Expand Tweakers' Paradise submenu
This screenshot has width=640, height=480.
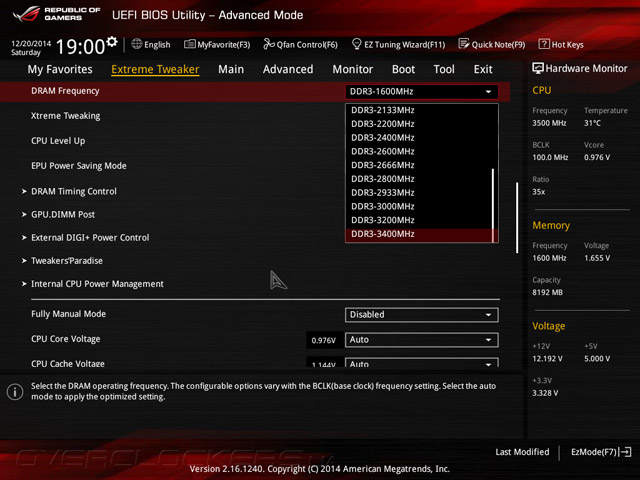click(67, 261)
